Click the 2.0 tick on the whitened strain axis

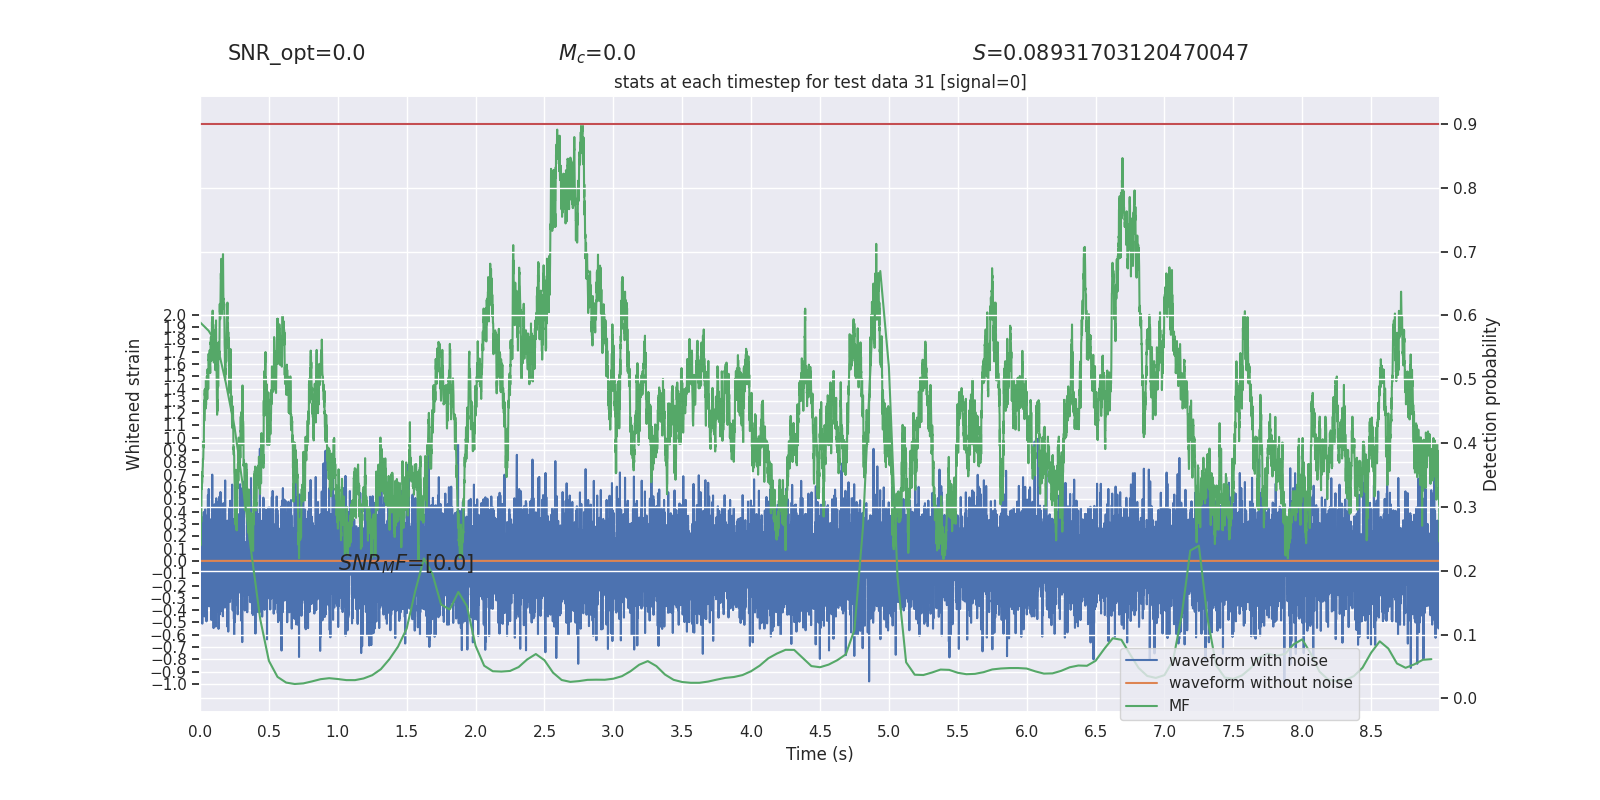174,315
